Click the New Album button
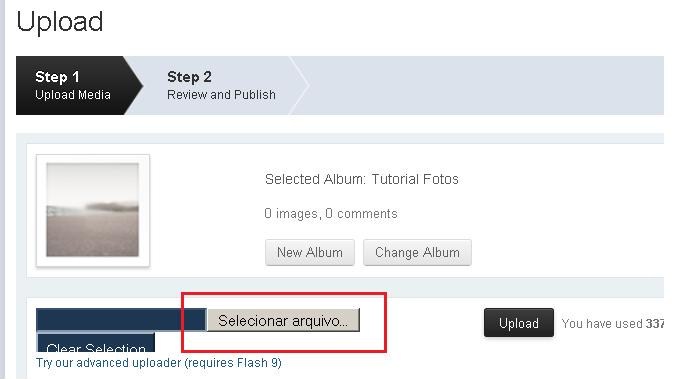Screen dimensions: 687x379 point(310,252)
